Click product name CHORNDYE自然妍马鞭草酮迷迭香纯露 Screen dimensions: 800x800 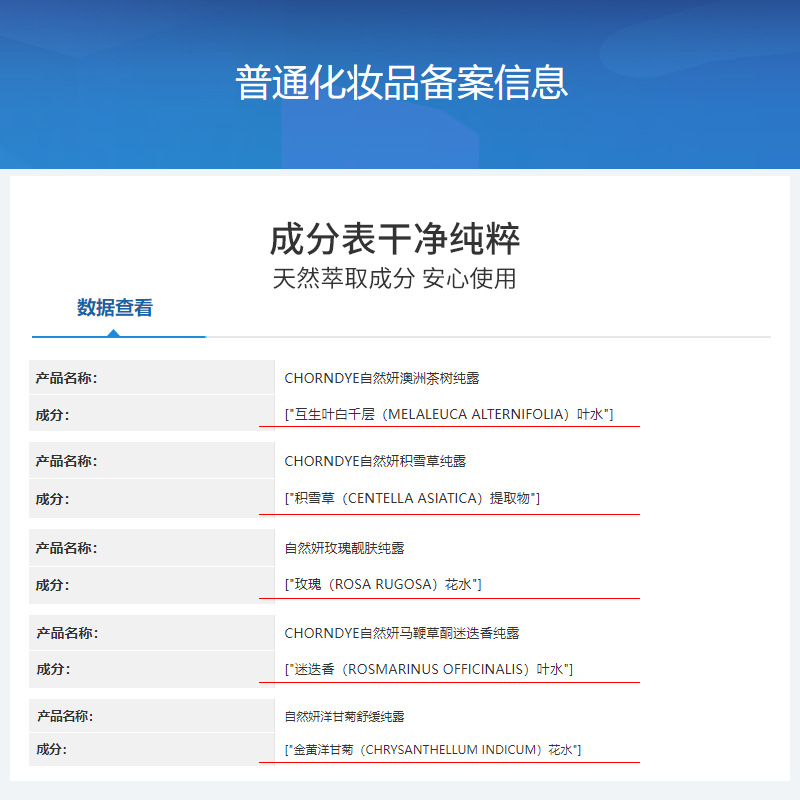coord(402,633)
